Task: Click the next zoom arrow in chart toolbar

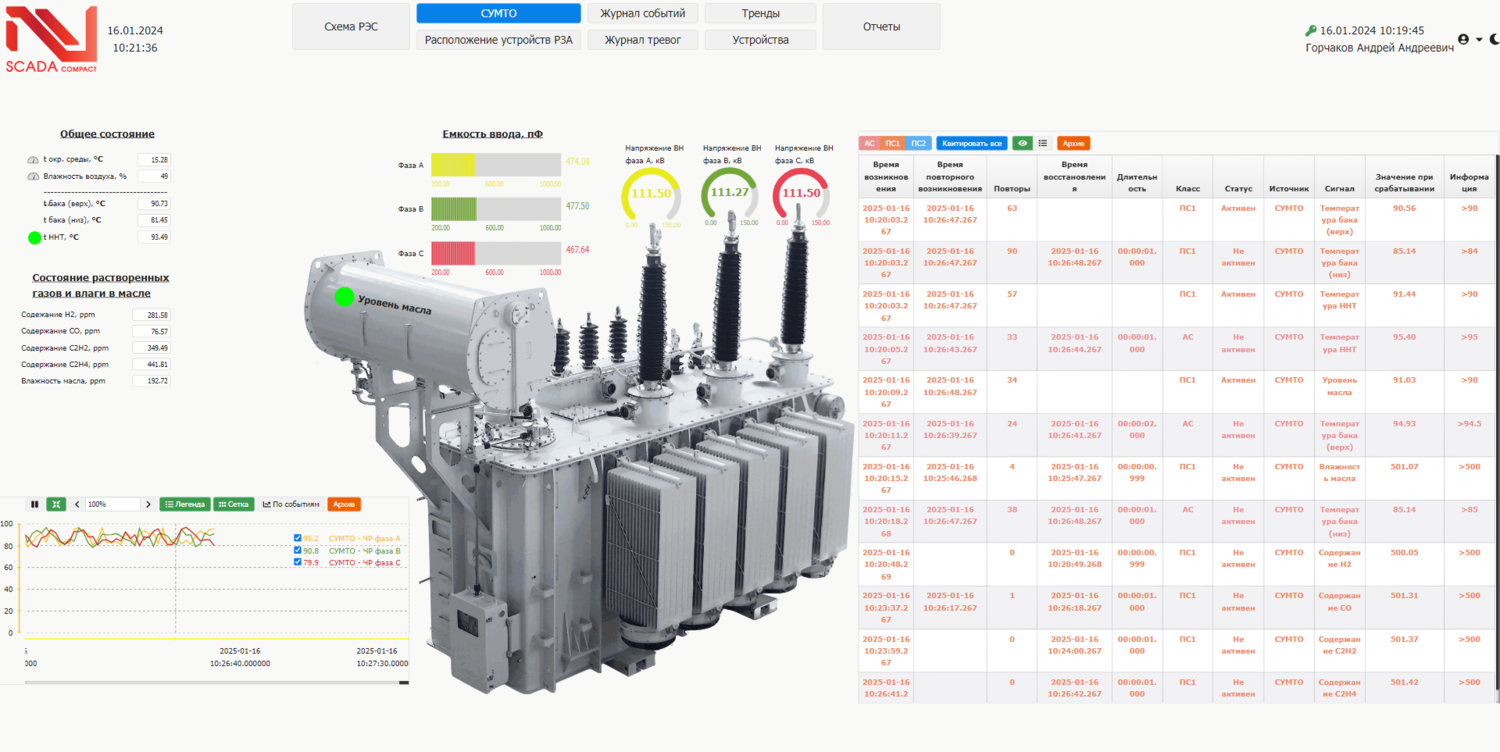Action: point(148,504)
